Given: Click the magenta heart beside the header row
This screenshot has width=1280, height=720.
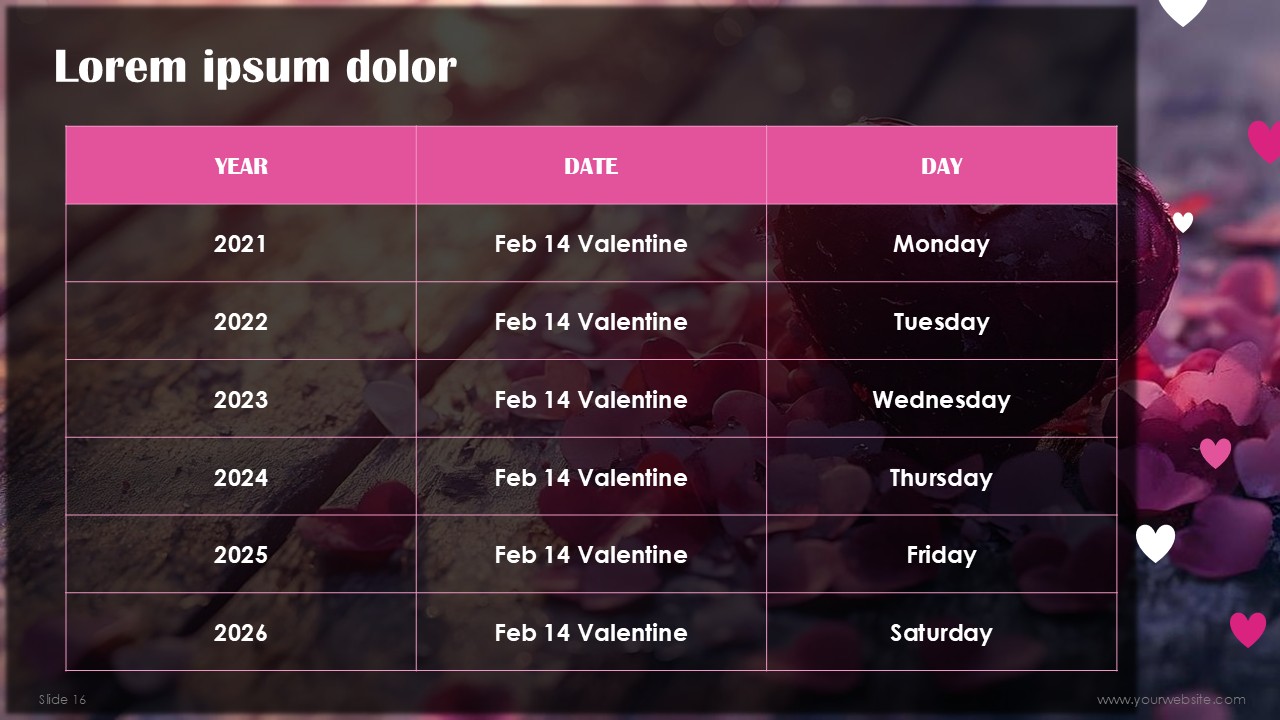Looking at the screenshot, I should (x=1265, y=142).
